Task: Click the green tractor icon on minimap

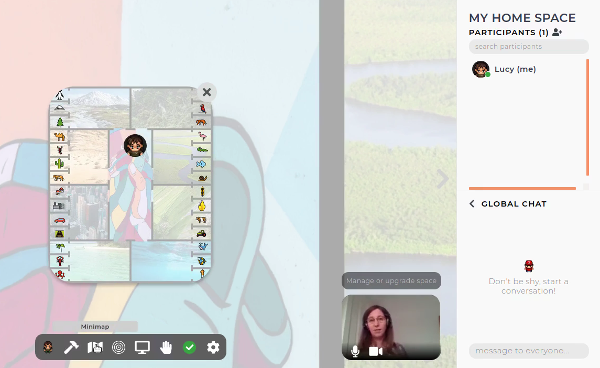Action: click(x=202, y=233)
